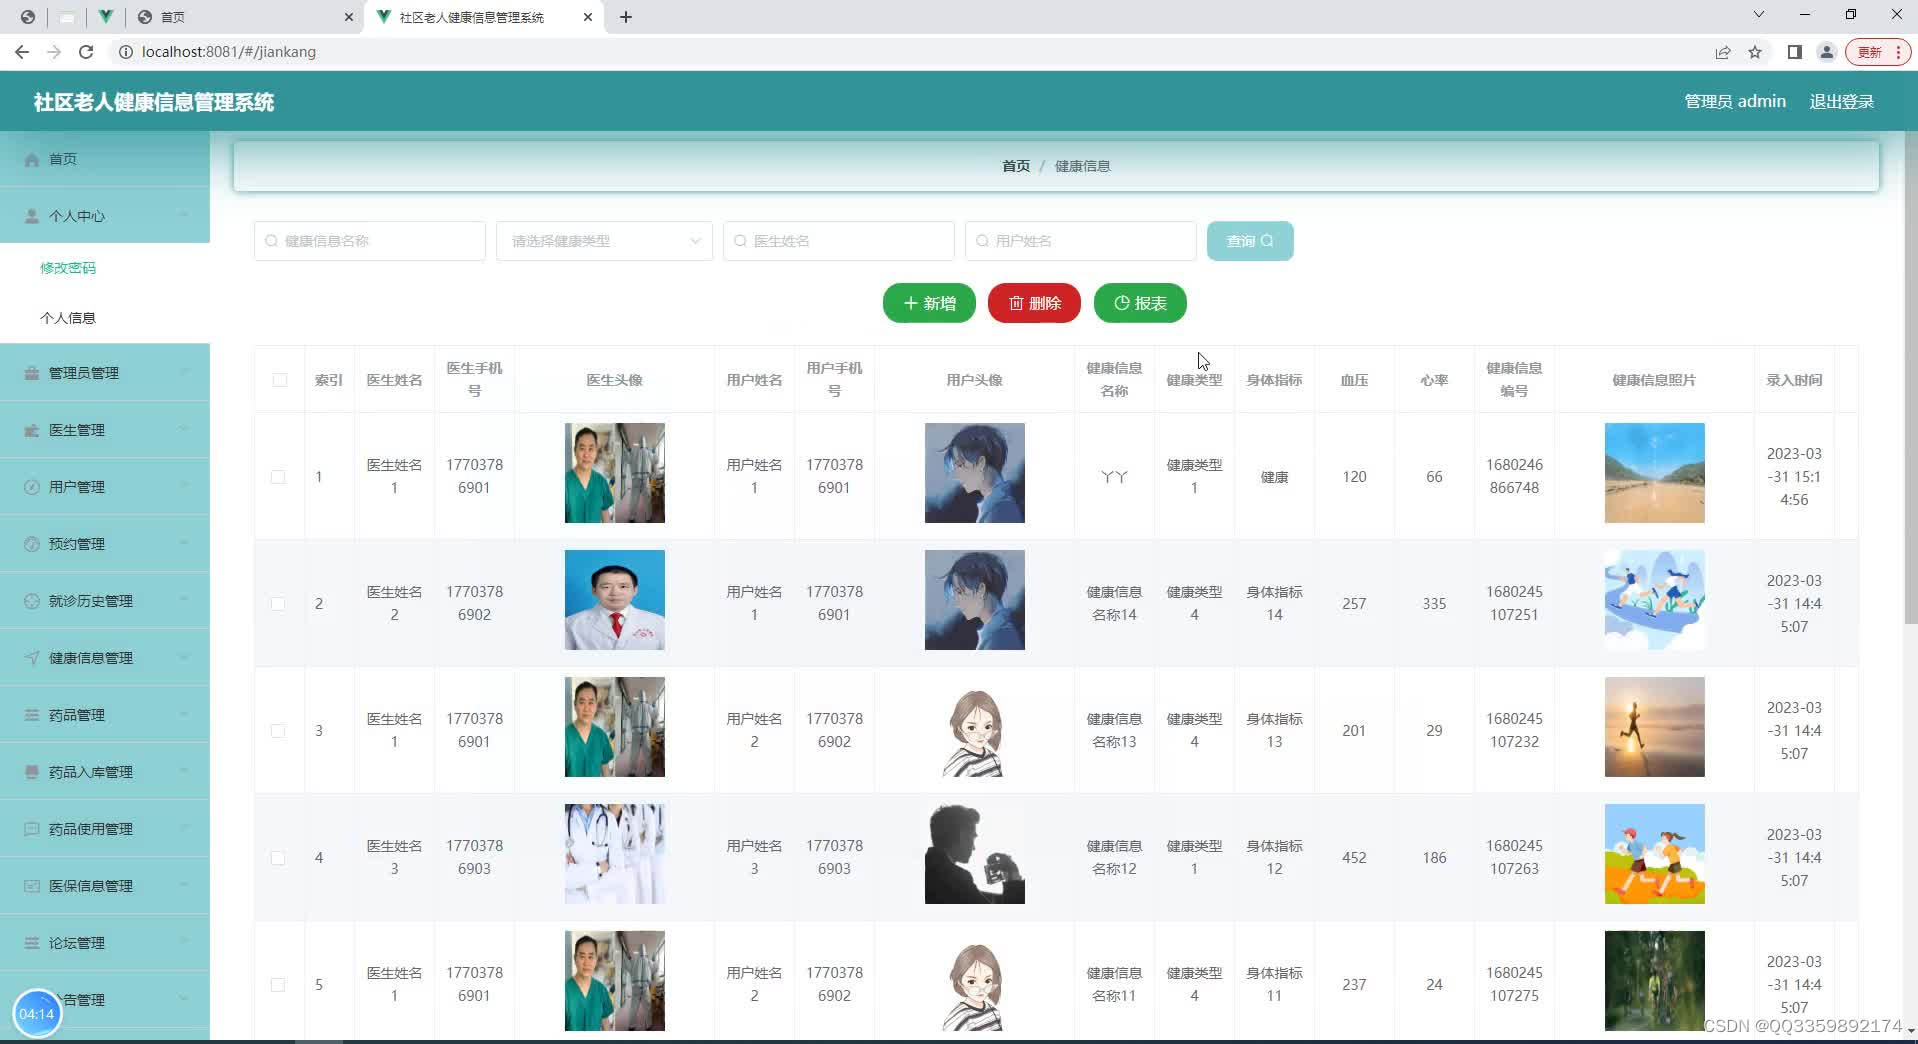This screenshot has height=1044, width=1918.
Task: Click the home icon beside 首页 in sidebar
Action: (x=32, y=159)
